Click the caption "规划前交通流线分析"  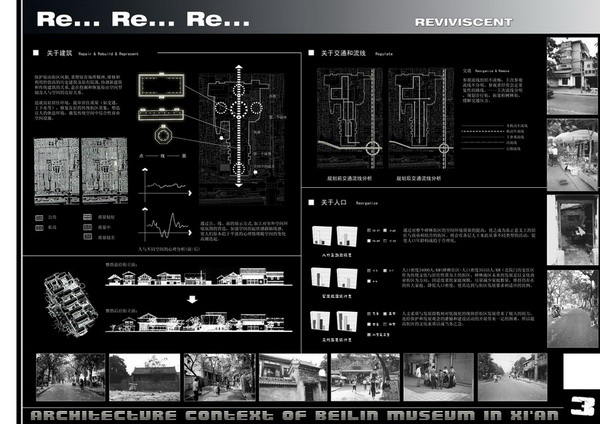tap(349, 178)
